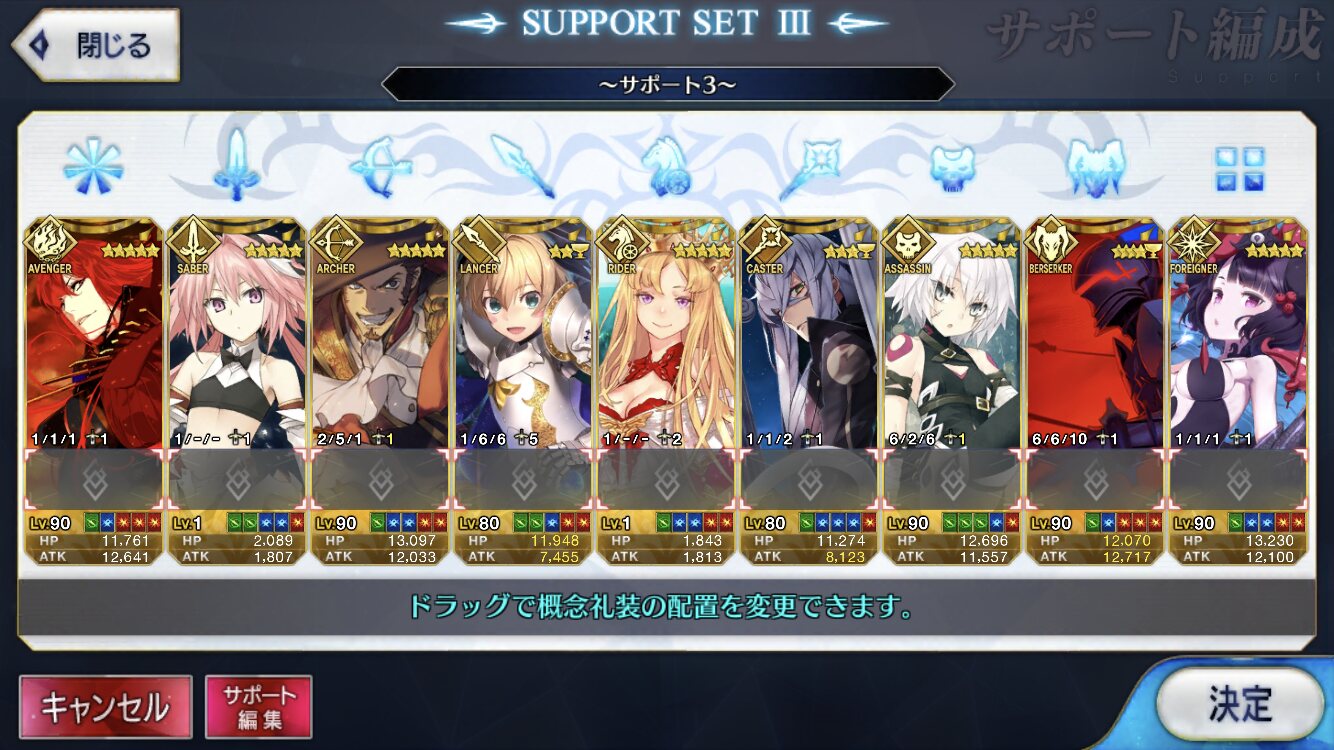Select the Assassin class skull icon
The height and width of the screenshot is (750, 1334).
[x=952, y=167]
